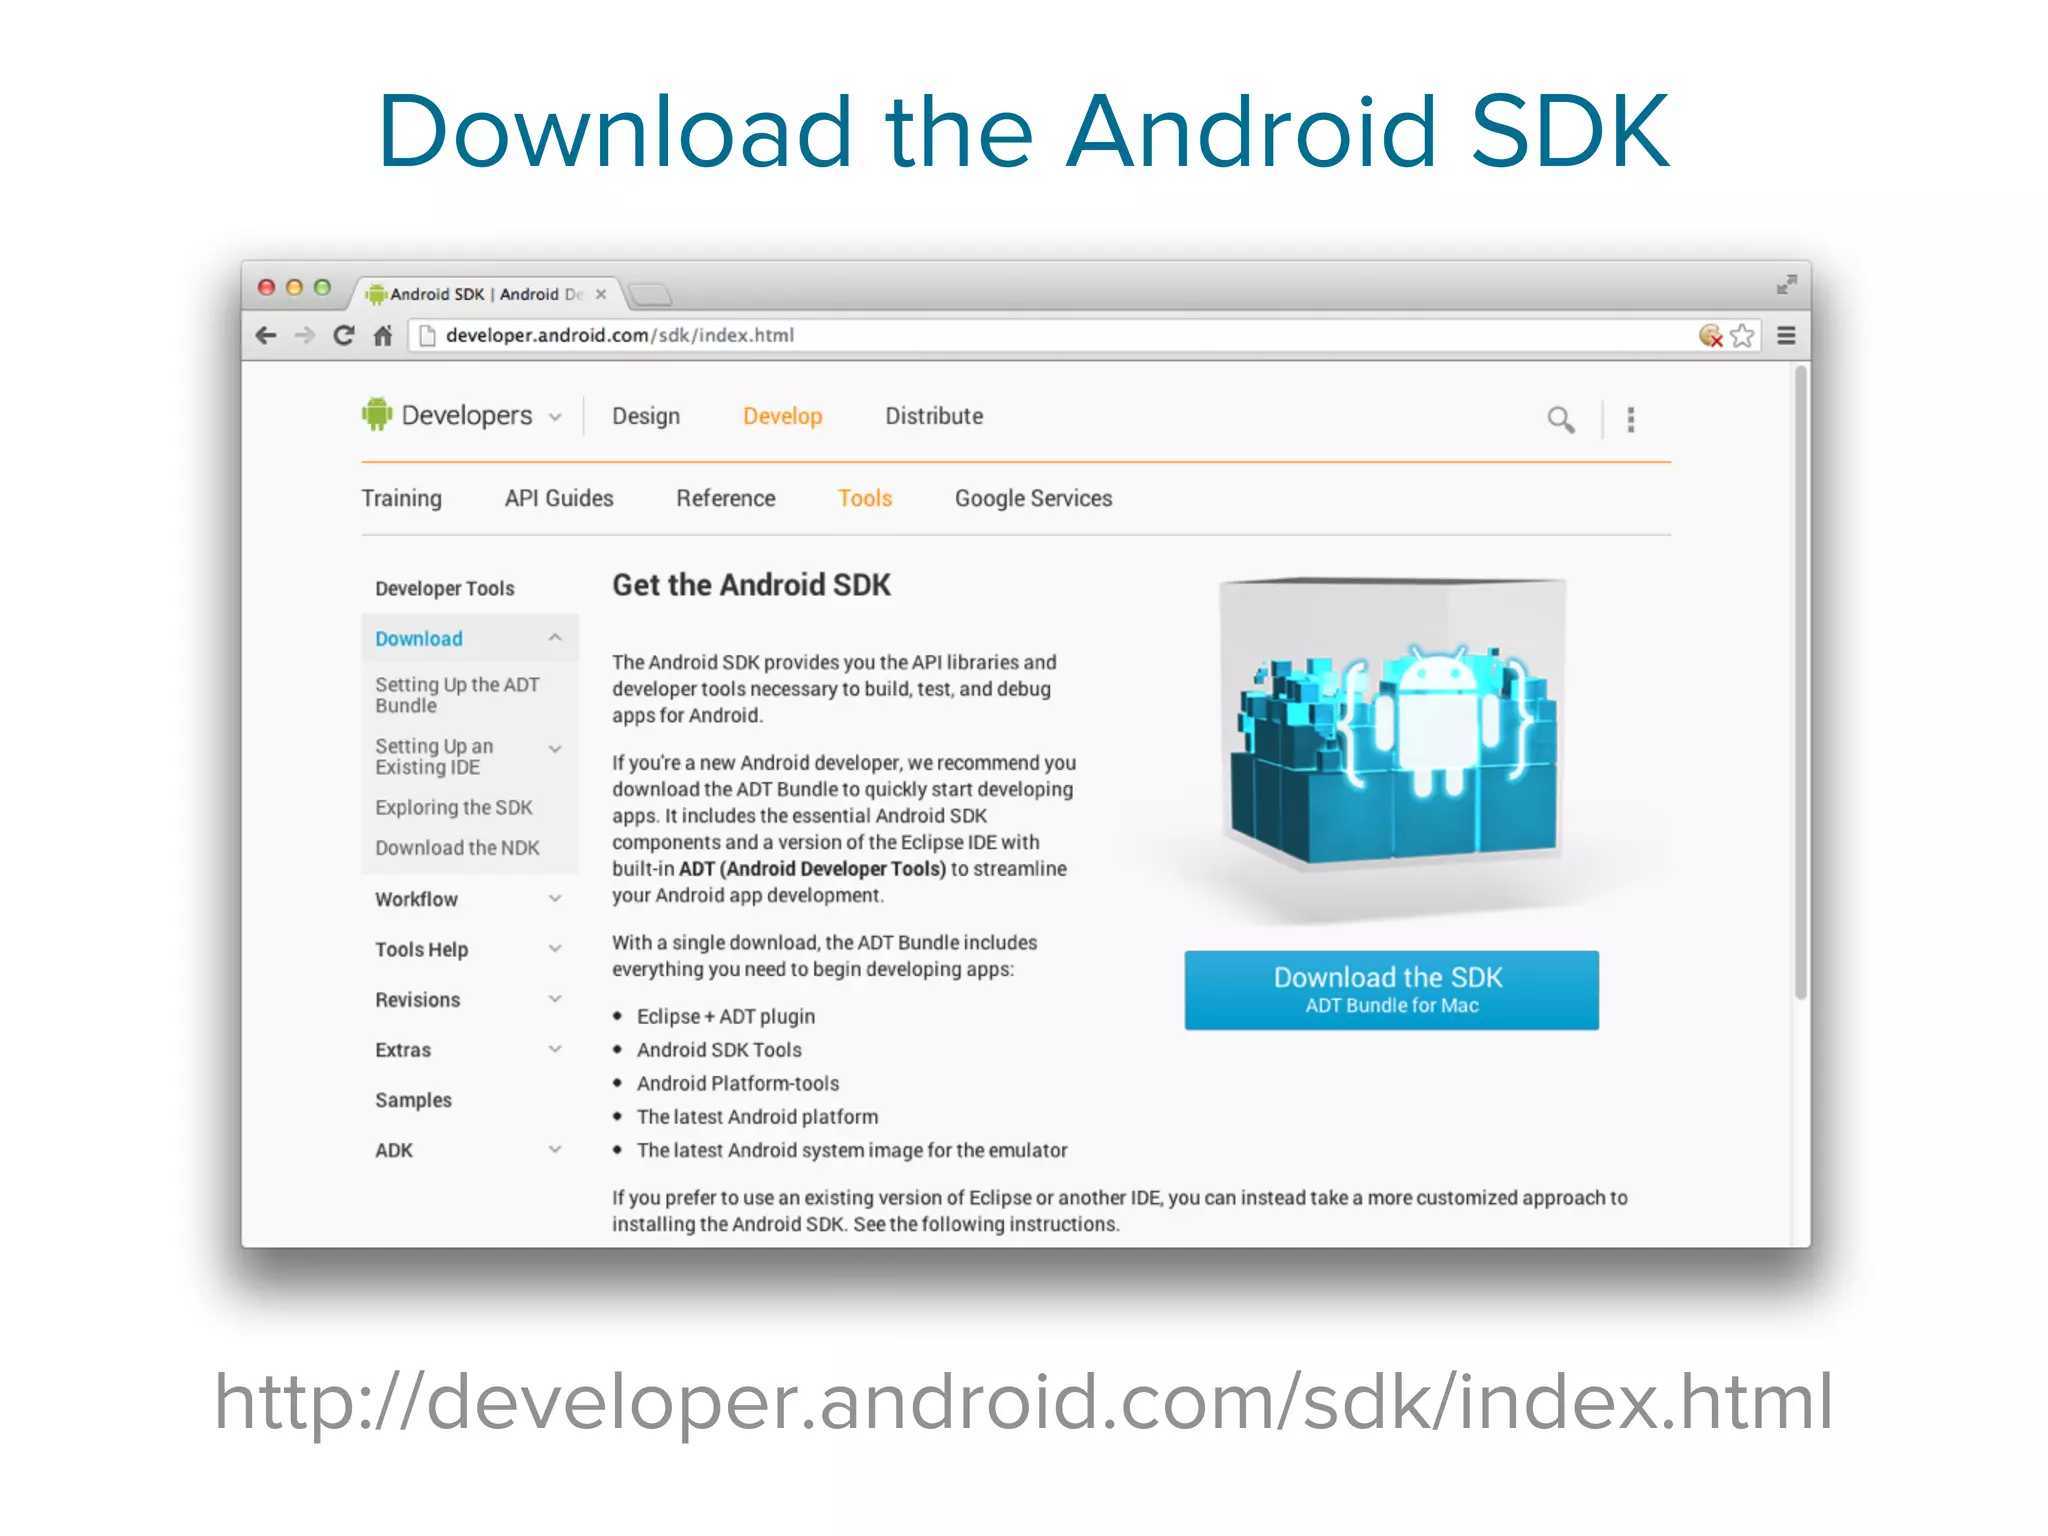Open the Developer Tools sidebar heading

445,589
